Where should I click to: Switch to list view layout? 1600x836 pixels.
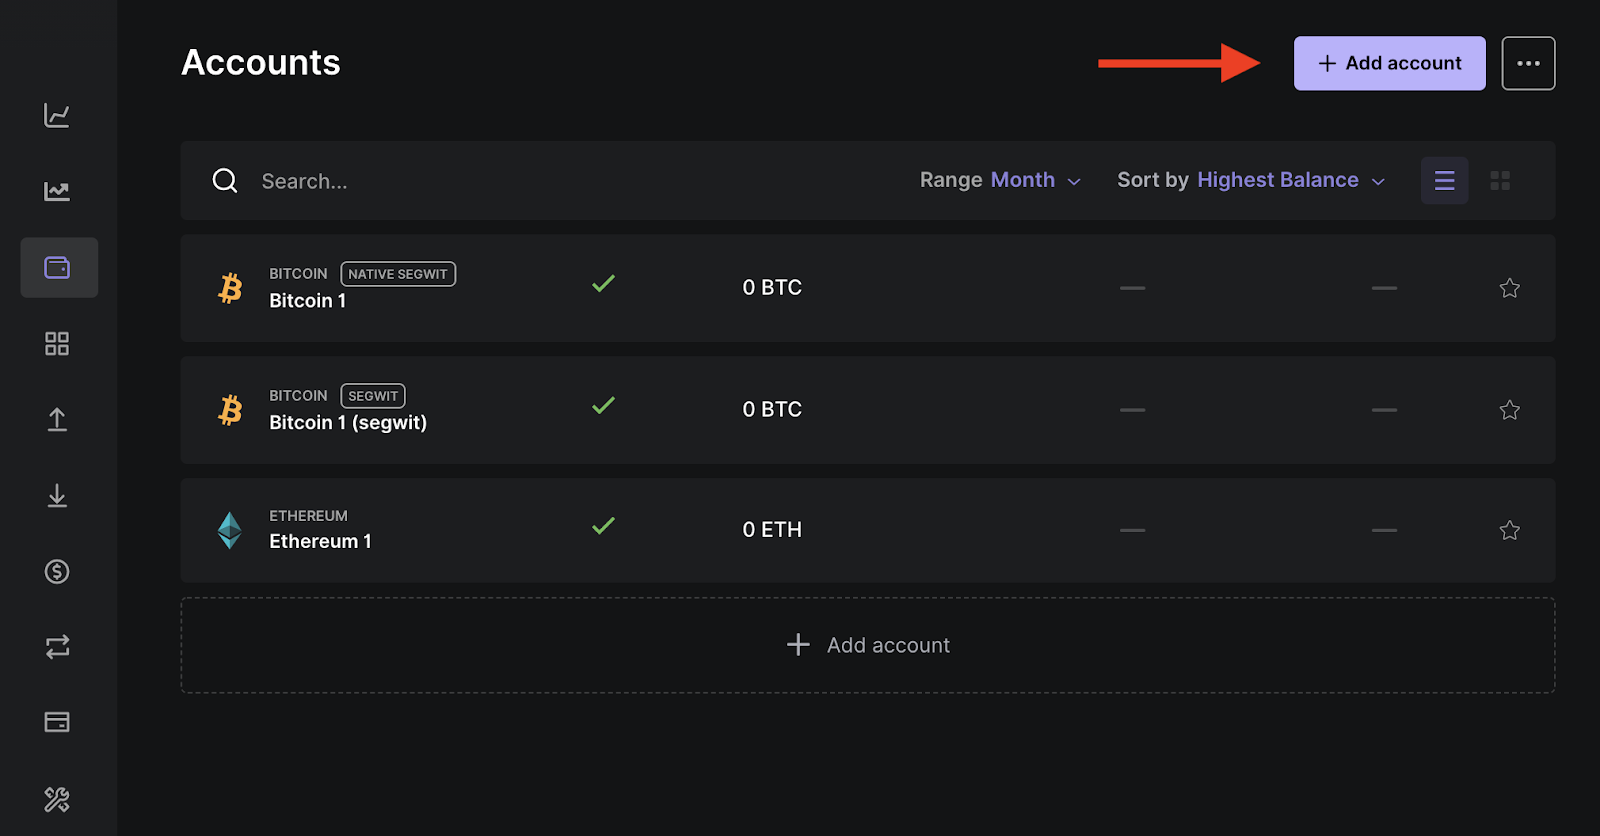click(x=1444, y=180)
